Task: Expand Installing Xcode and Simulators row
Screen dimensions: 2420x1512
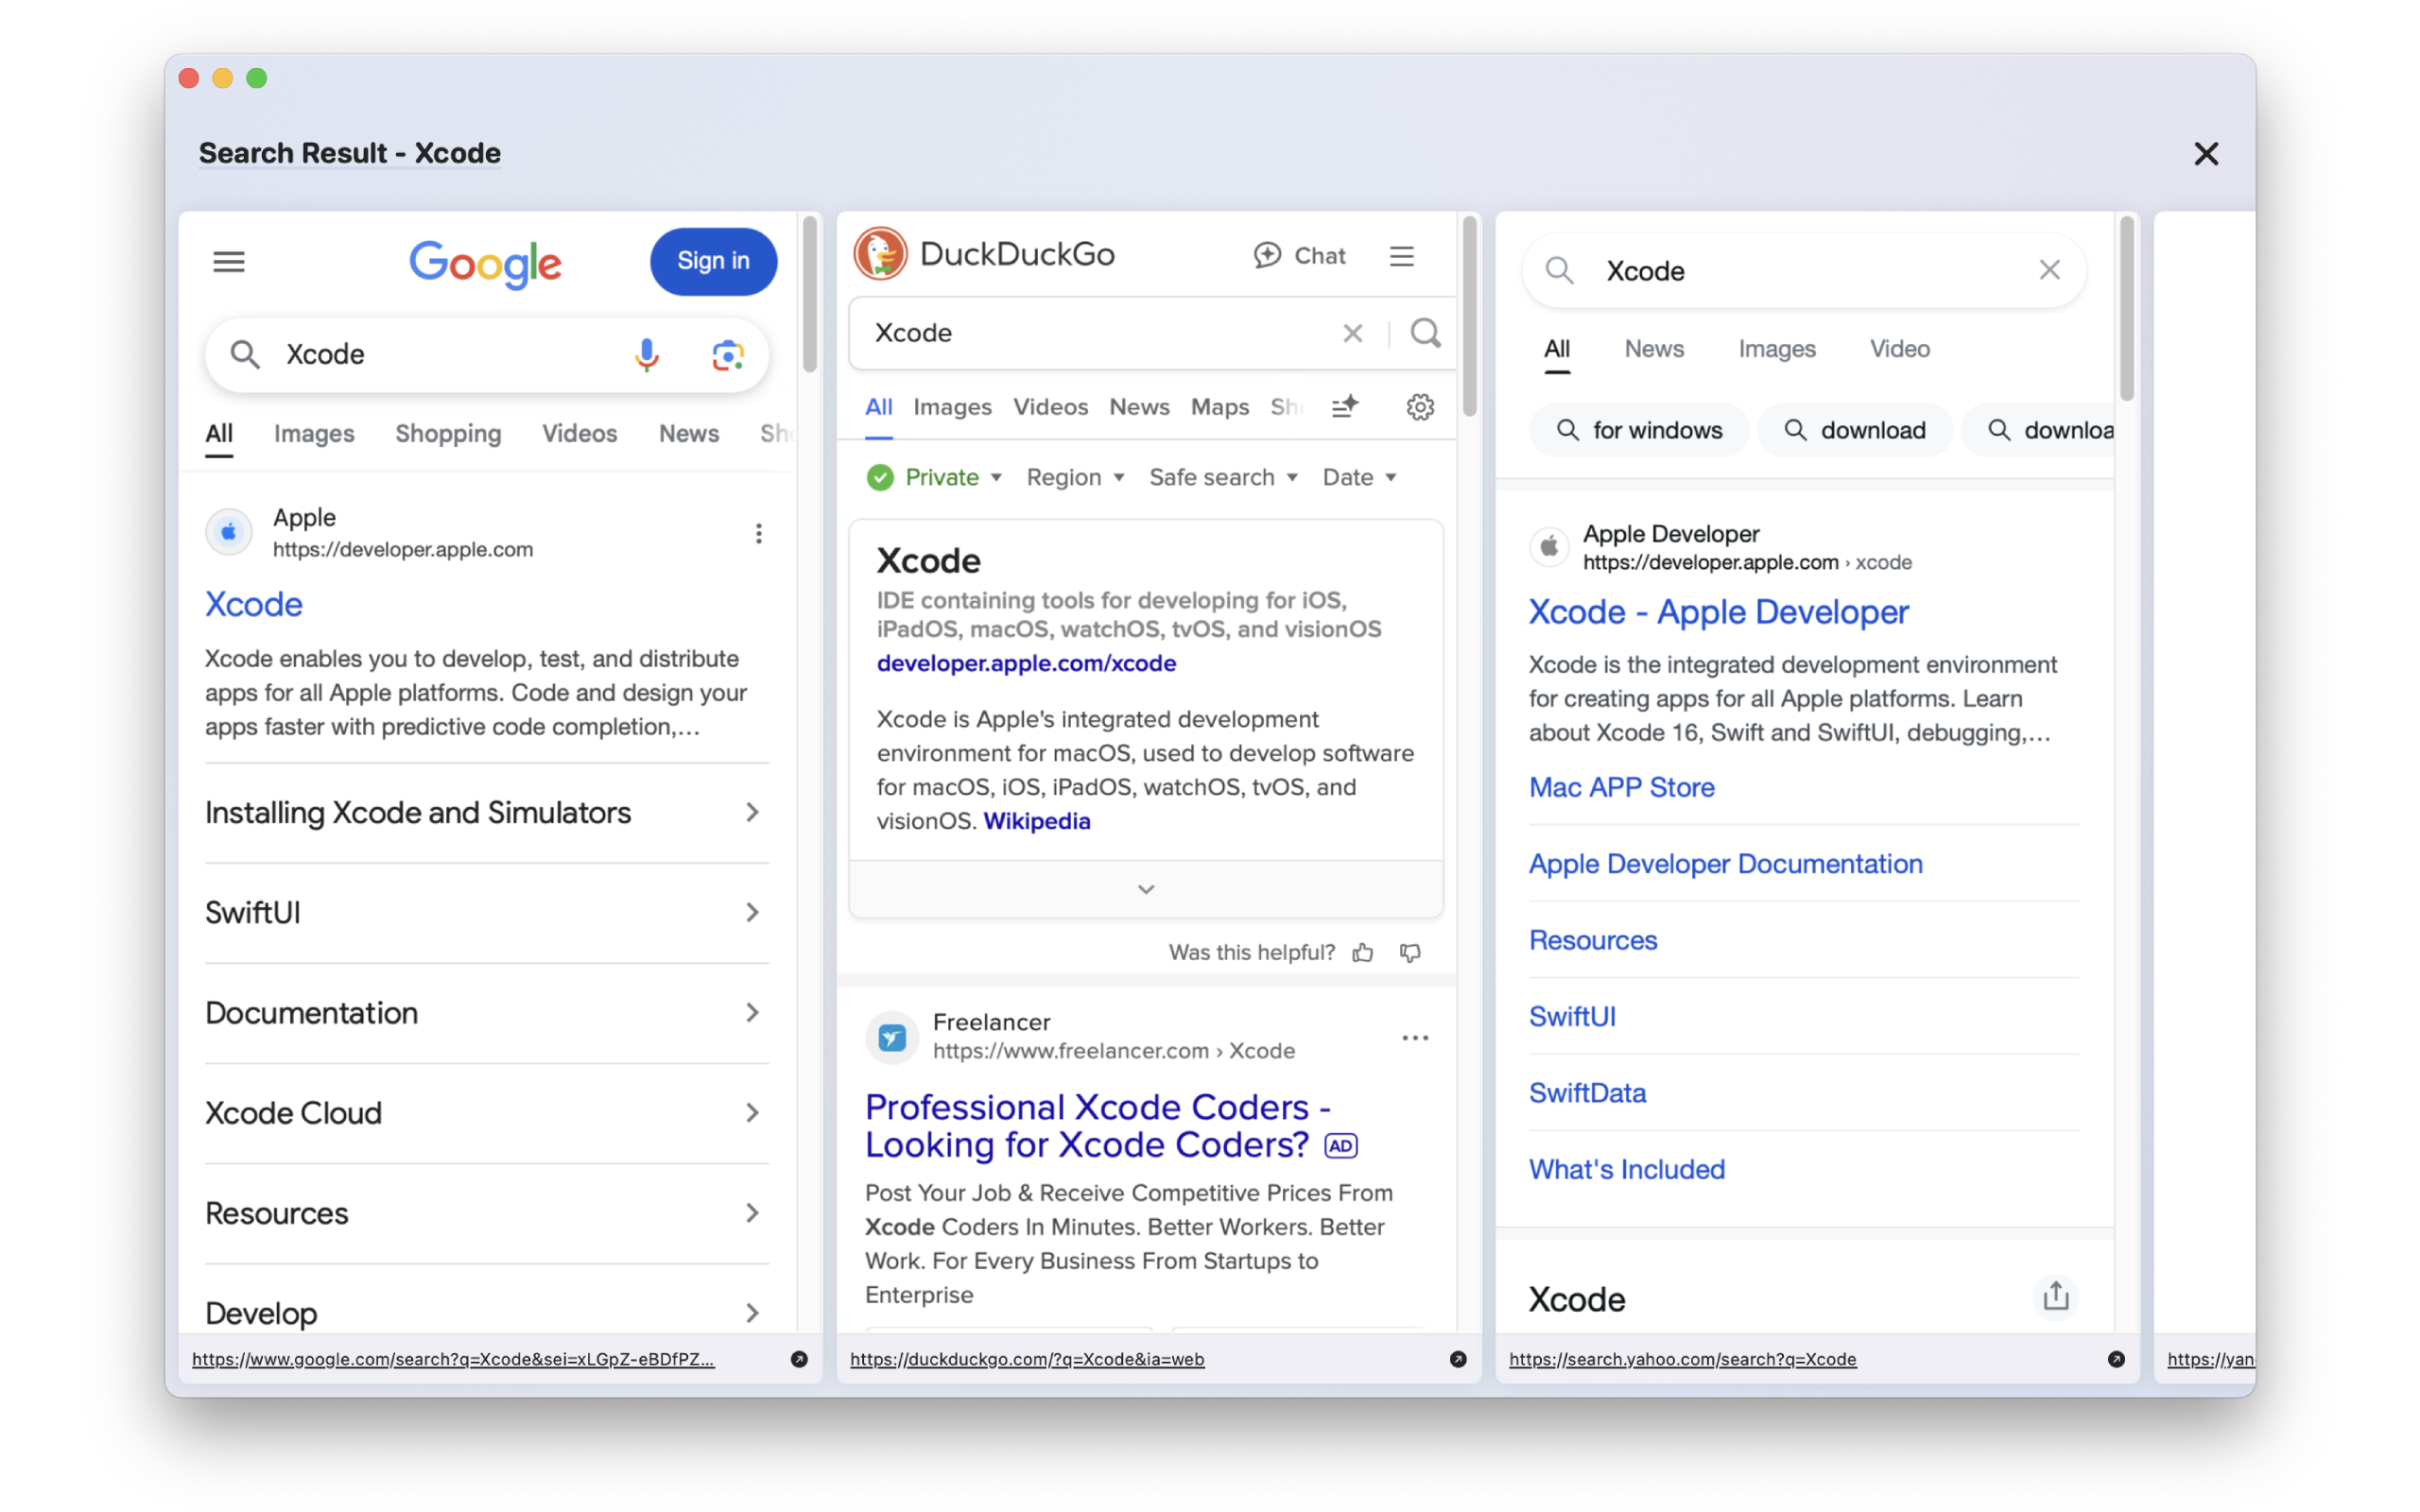Action: pyautogui.click(x=486, y=813)
